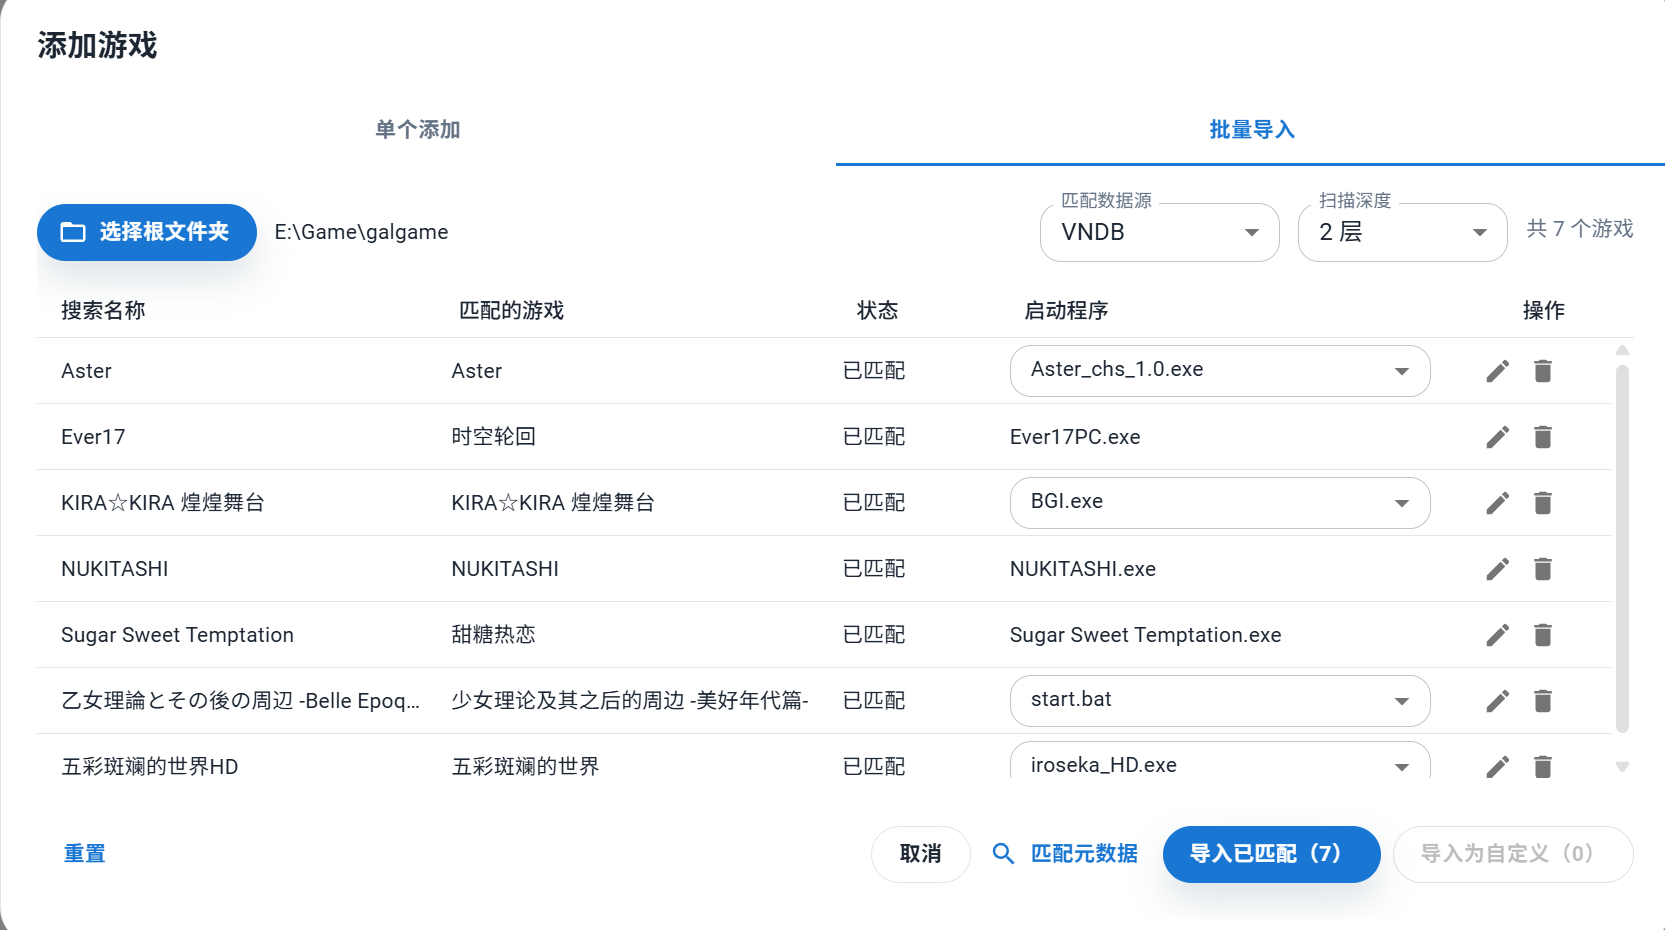Click the 状态 column header
The width and height of the screenshot is (1665, 930).
click(877, 311)
